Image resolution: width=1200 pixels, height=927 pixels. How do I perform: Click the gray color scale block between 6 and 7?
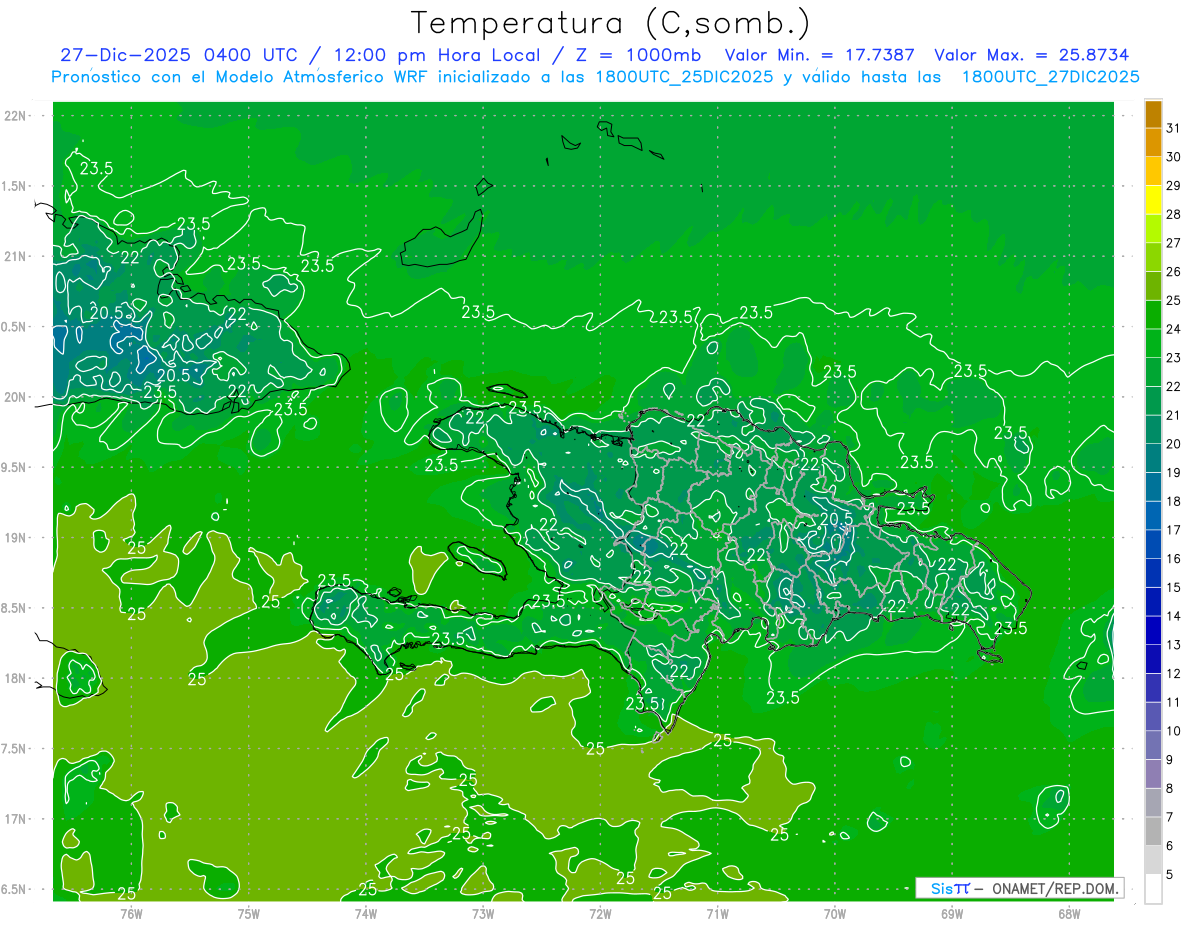click(1153, 832)
